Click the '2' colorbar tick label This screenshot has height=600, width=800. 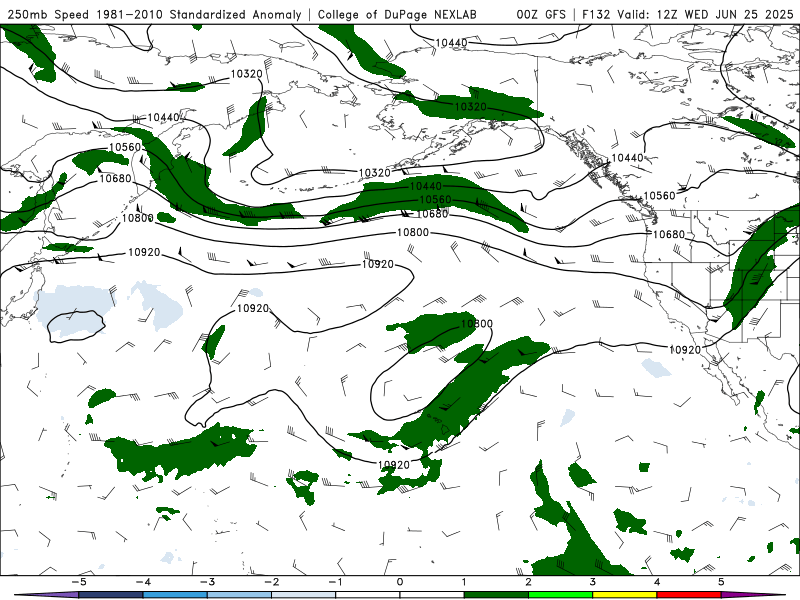pyautogui.click(x=528, y=582)
